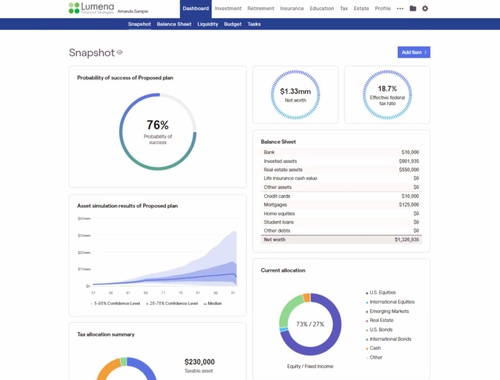Toggle International Equities legend entry

click(x=390, y=302)
